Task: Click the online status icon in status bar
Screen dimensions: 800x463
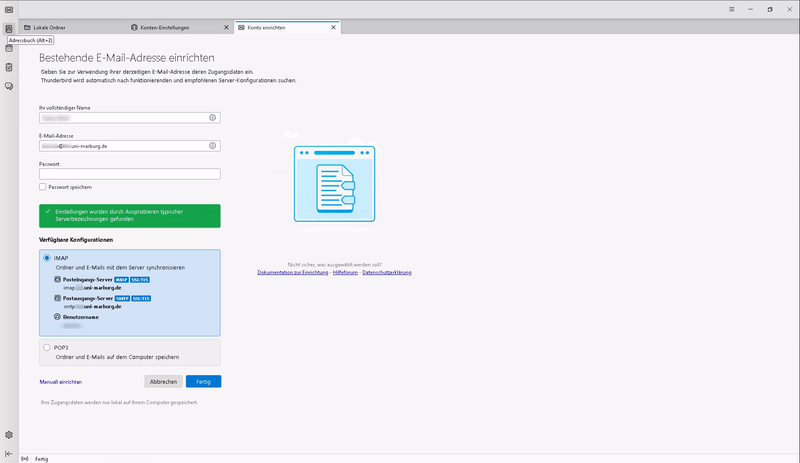Action: [x=25, y=458]
